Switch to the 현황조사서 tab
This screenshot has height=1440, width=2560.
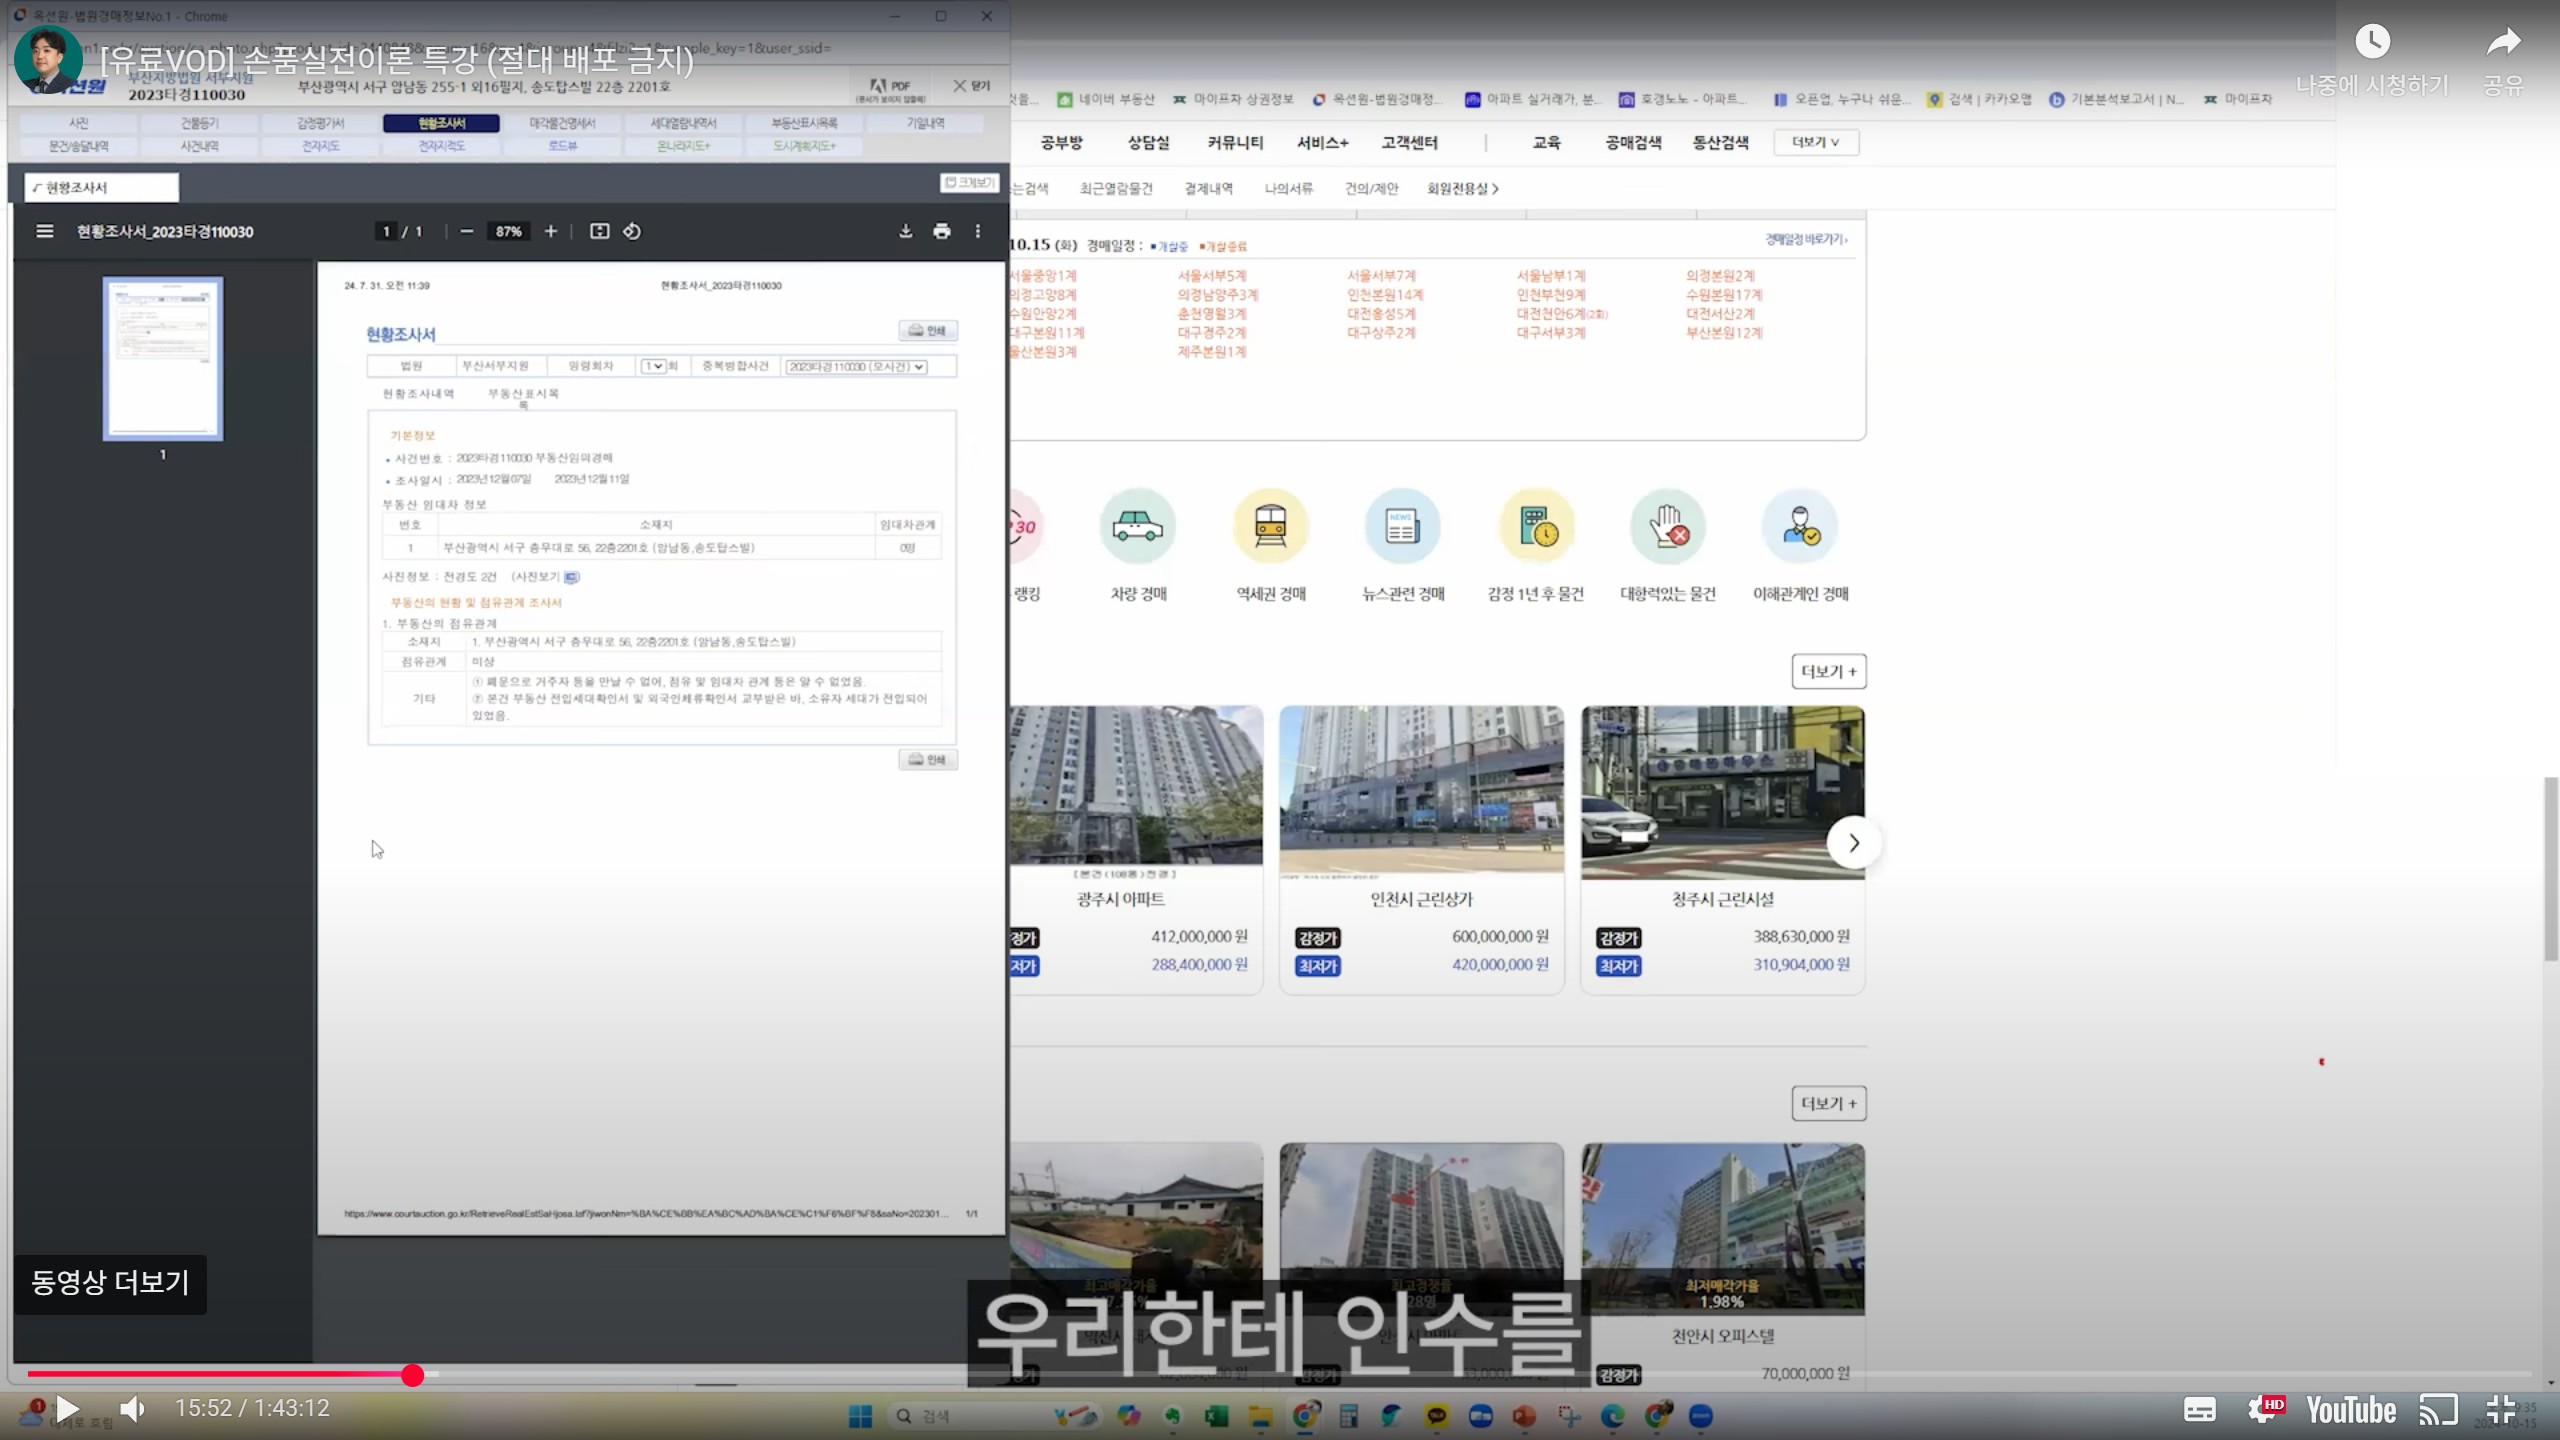pos(441,123)
